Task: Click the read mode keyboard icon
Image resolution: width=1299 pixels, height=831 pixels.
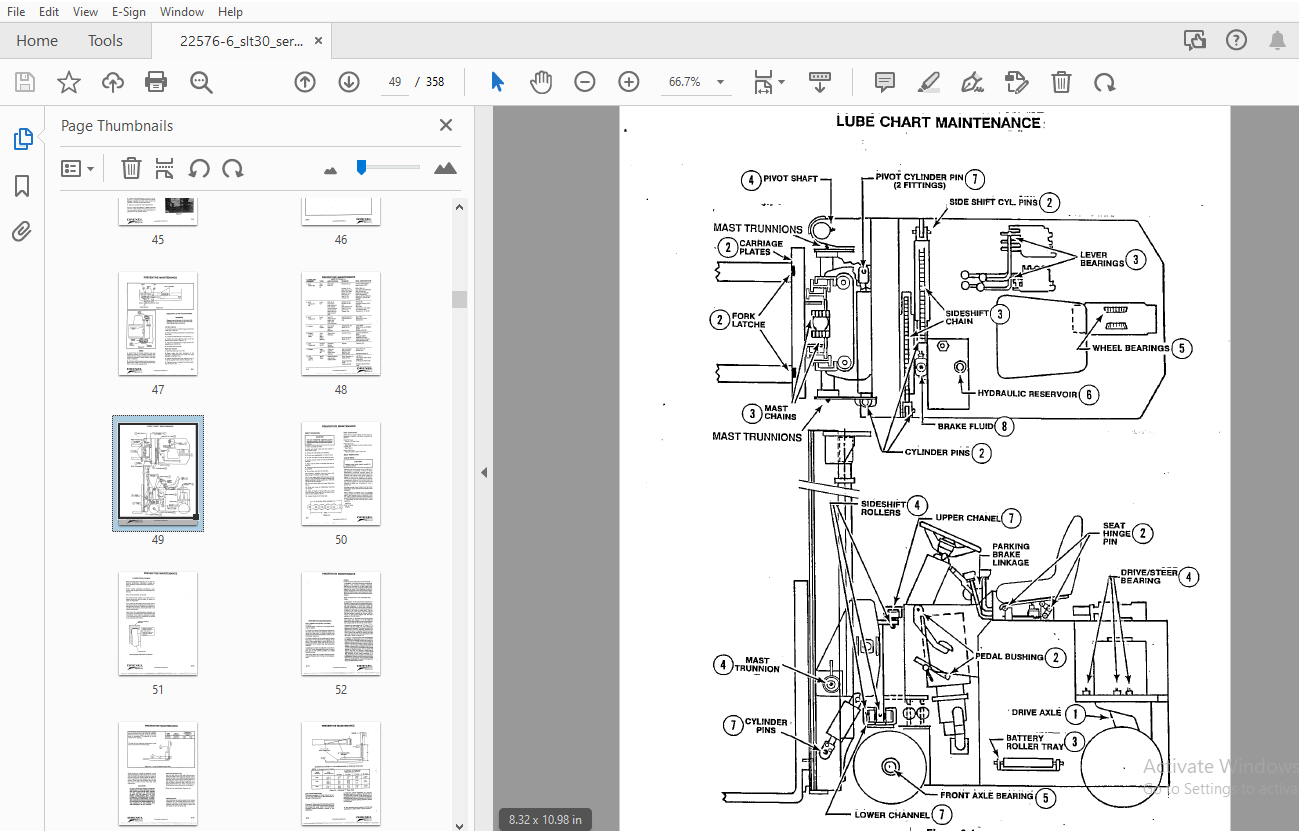Action: pos(820,82)
